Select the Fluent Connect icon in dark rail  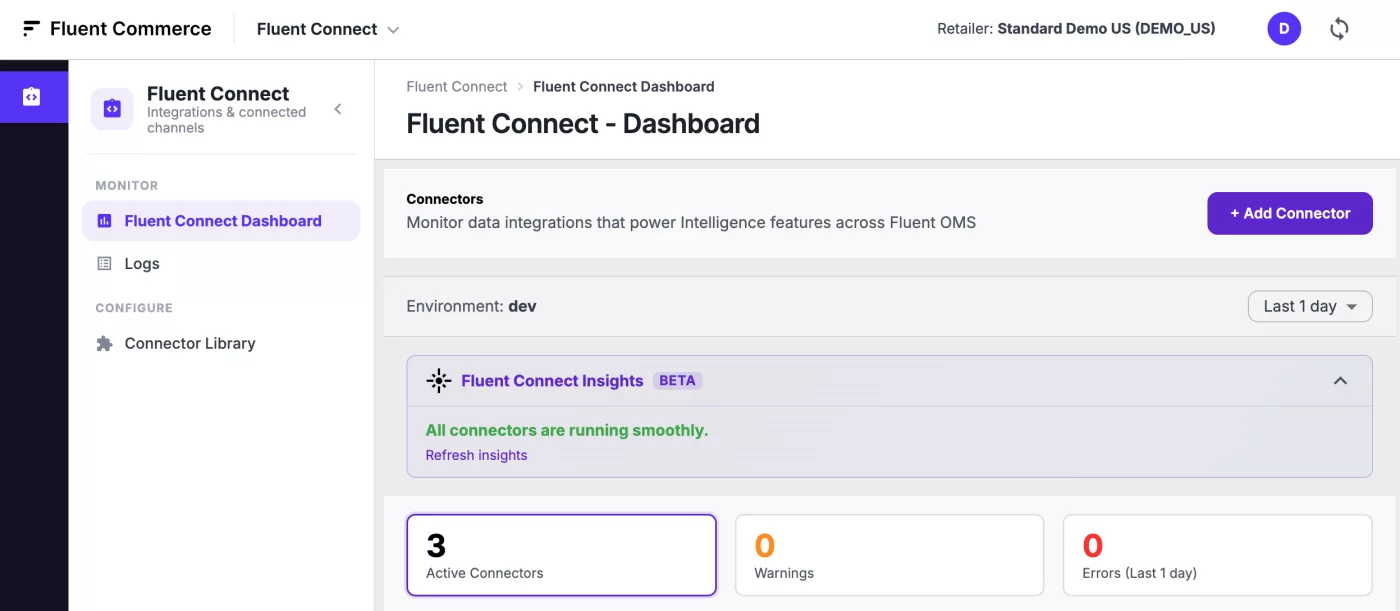(32, 97)
